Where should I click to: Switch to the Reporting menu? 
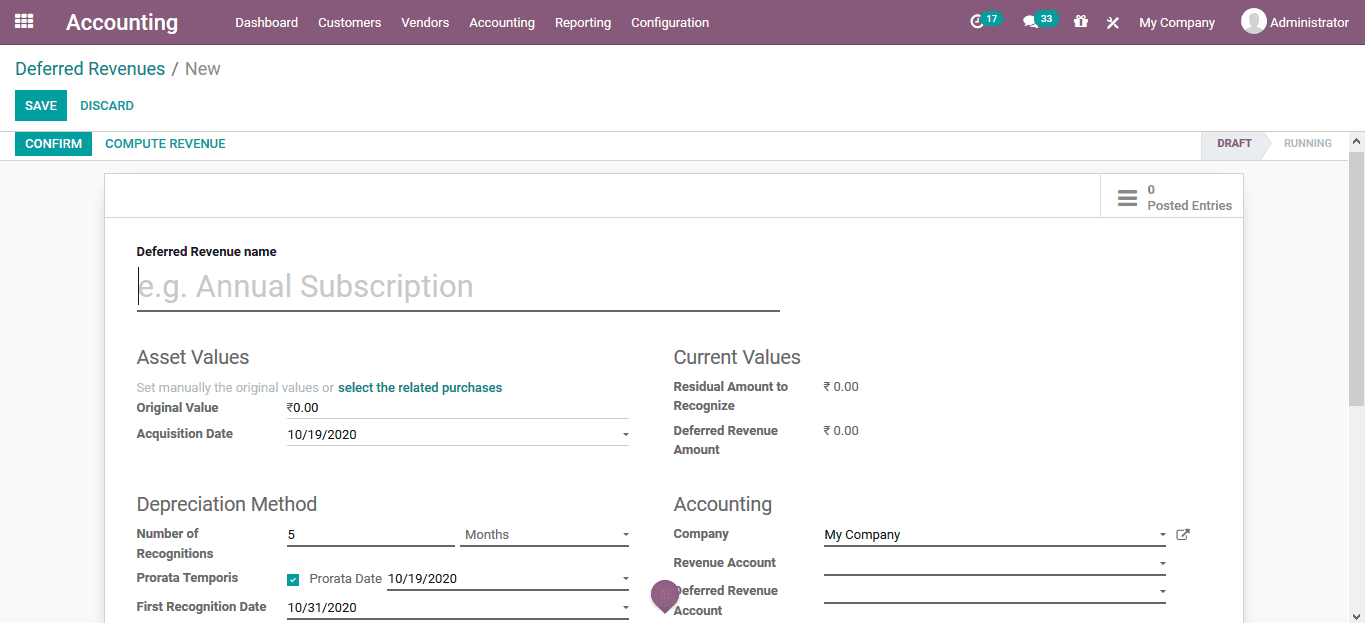click(583, 22)
